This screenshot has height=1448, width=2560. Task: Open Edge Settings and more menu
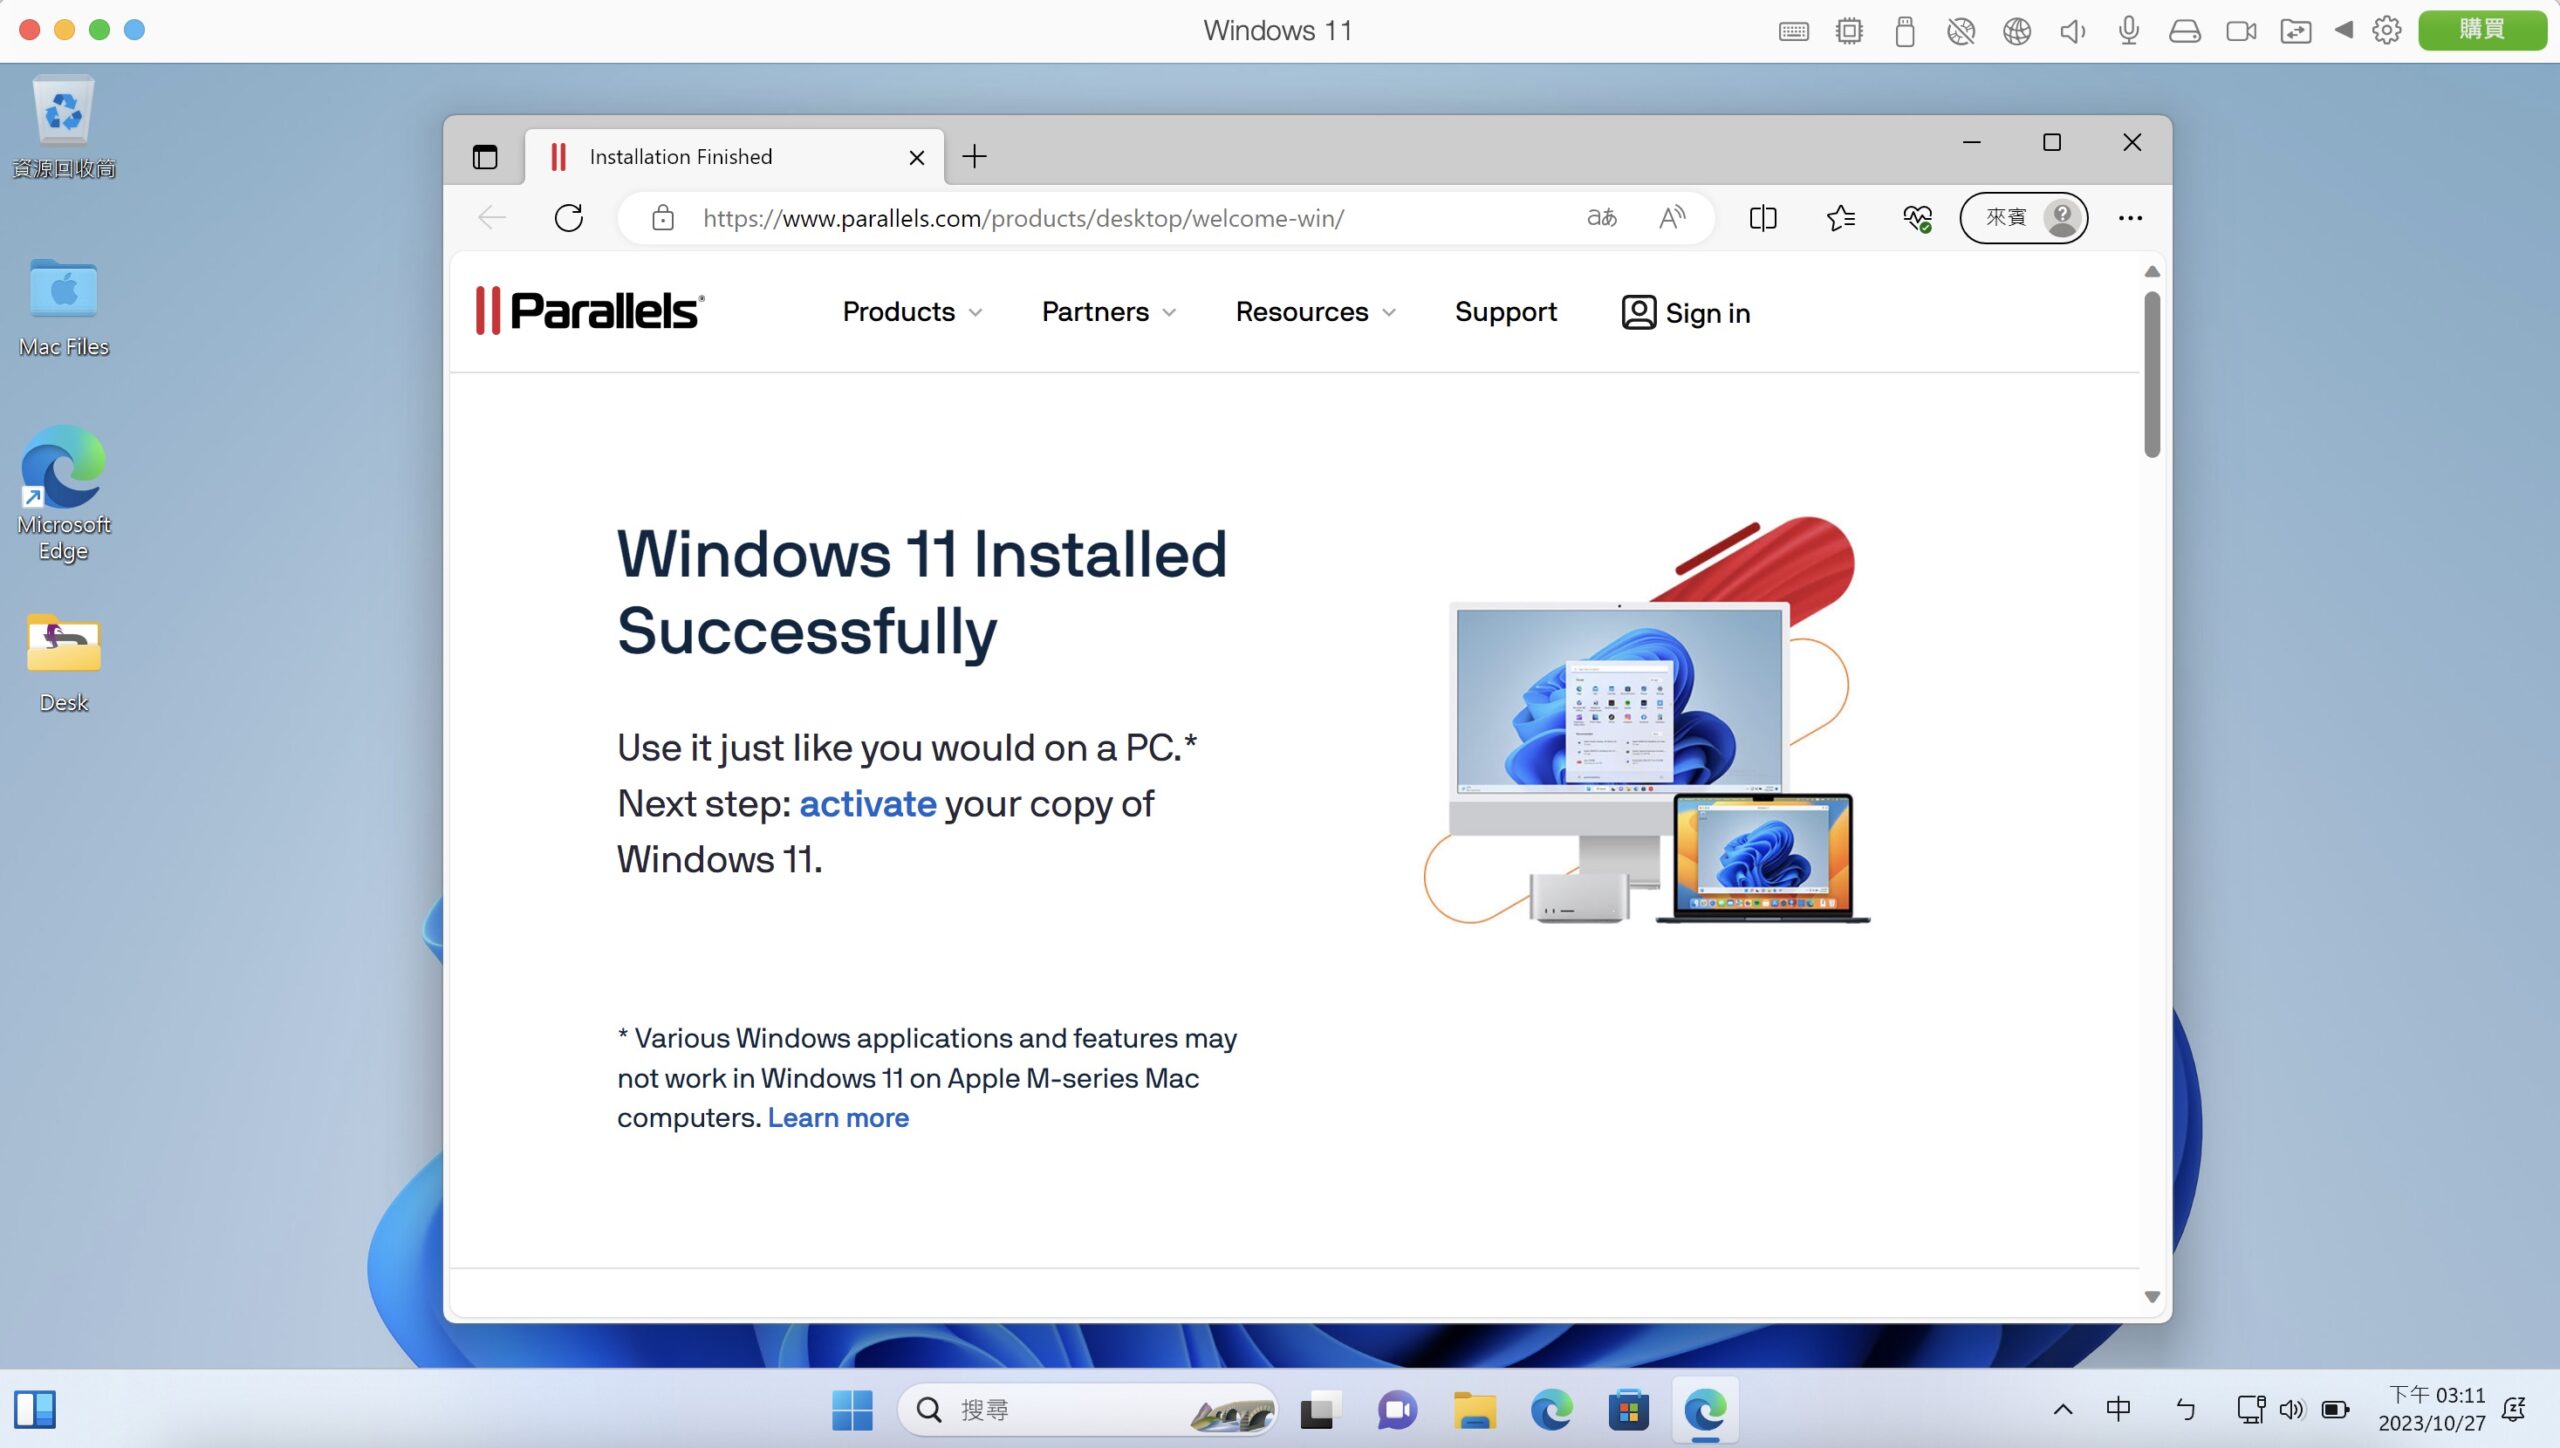(2130, 218)
